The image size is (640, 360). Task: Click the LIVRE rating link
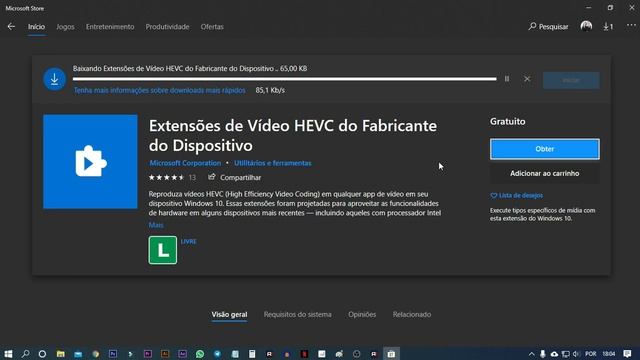pyautogui.click(x=189, y=242)
